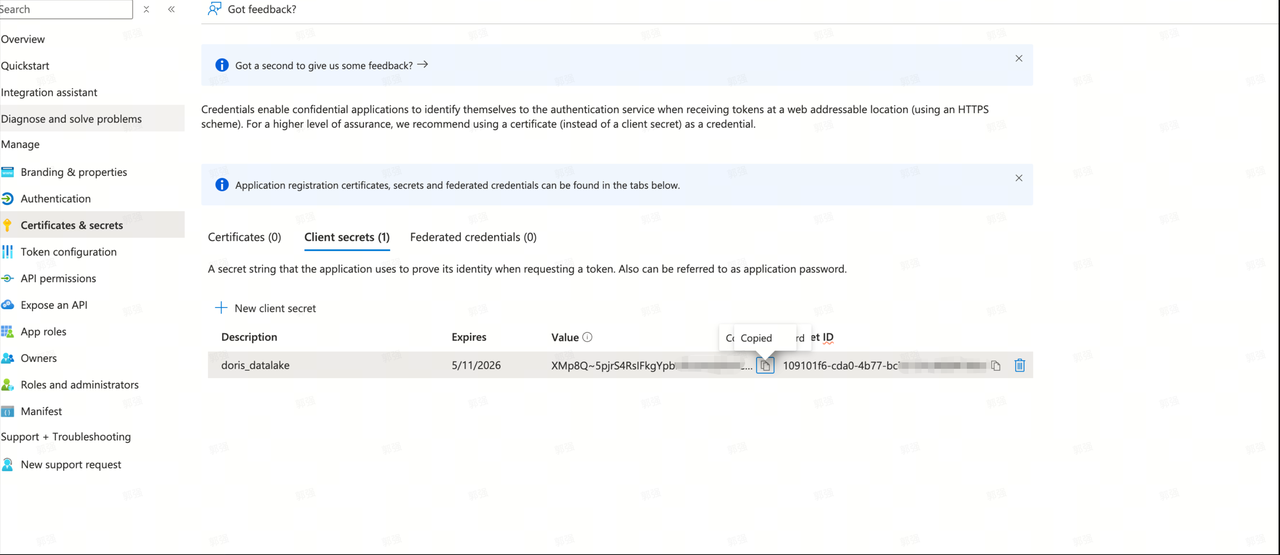
Task: Open the Federated credentials (0) tab
Action: click(473, 237)
